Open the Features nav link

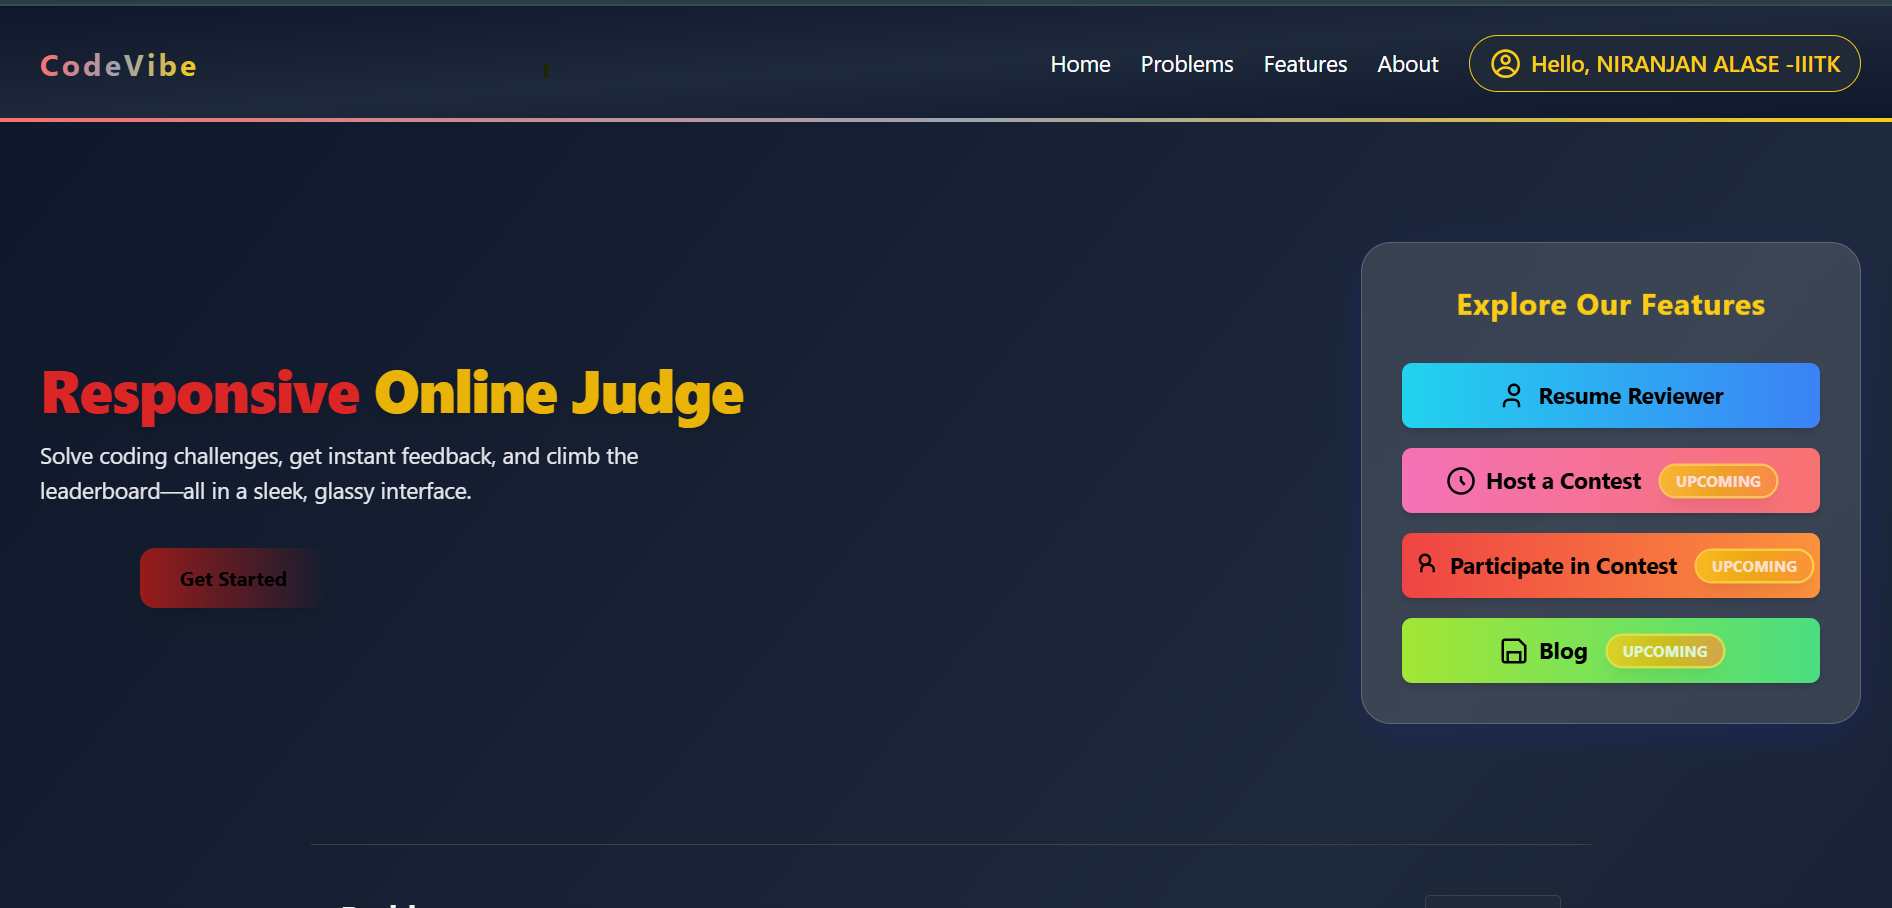pos(1305,64)
